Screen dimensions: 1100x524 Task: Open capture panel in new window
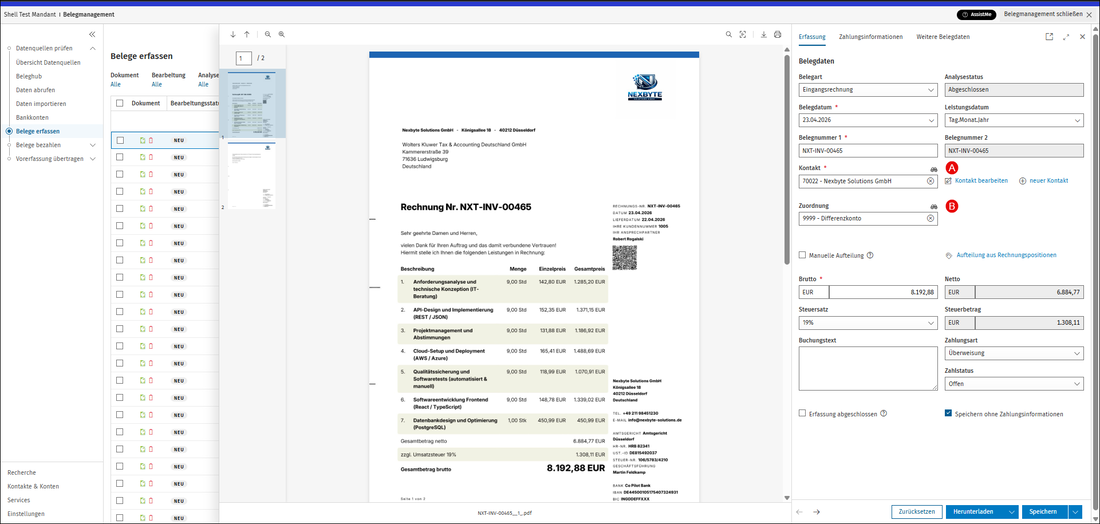(x=1049, y=36)
